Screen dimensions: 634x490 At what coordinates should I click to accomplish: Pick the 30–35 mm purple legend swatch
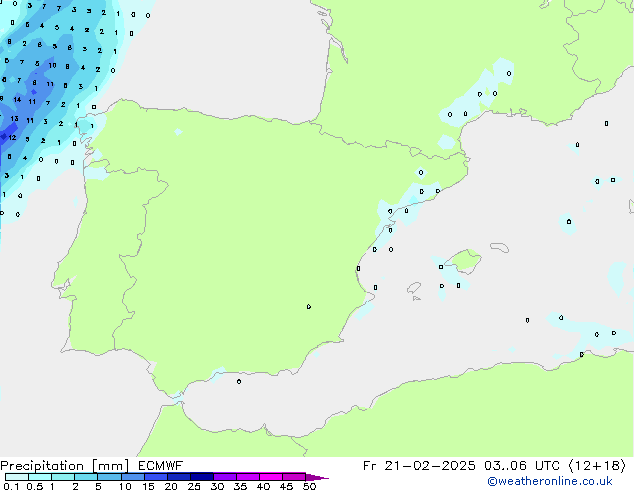224,477
